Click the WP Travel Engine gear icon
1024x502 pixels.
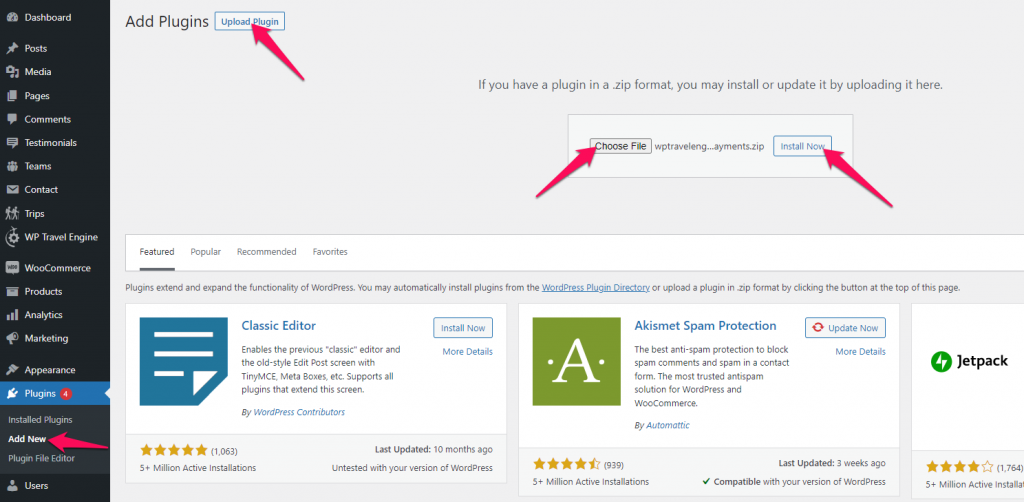point(12,237)
